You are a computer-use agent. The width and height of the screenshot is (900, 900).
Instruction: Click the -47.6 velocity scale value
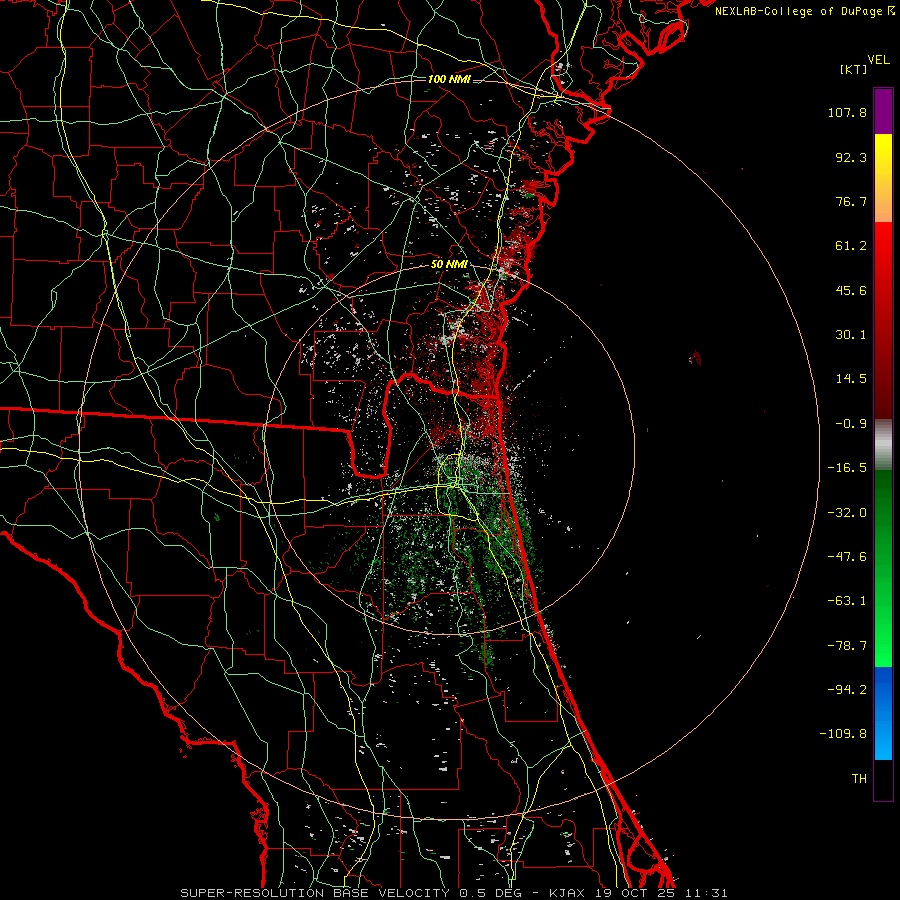point(847,557)
